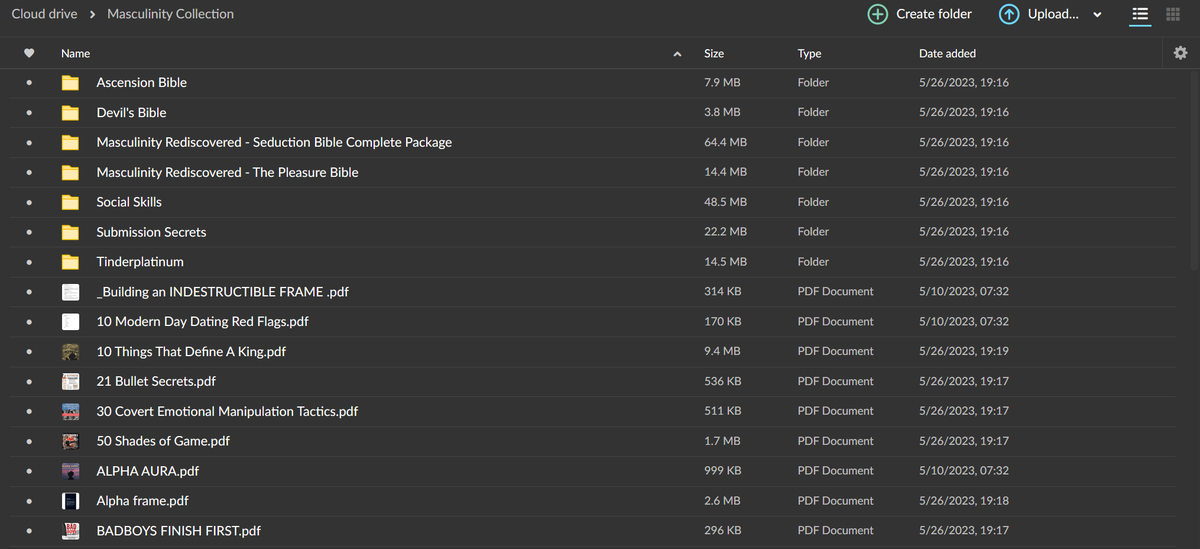Toggle favourite dot for Ascension Bible
1200x549 pixels.
click(29, 83)
